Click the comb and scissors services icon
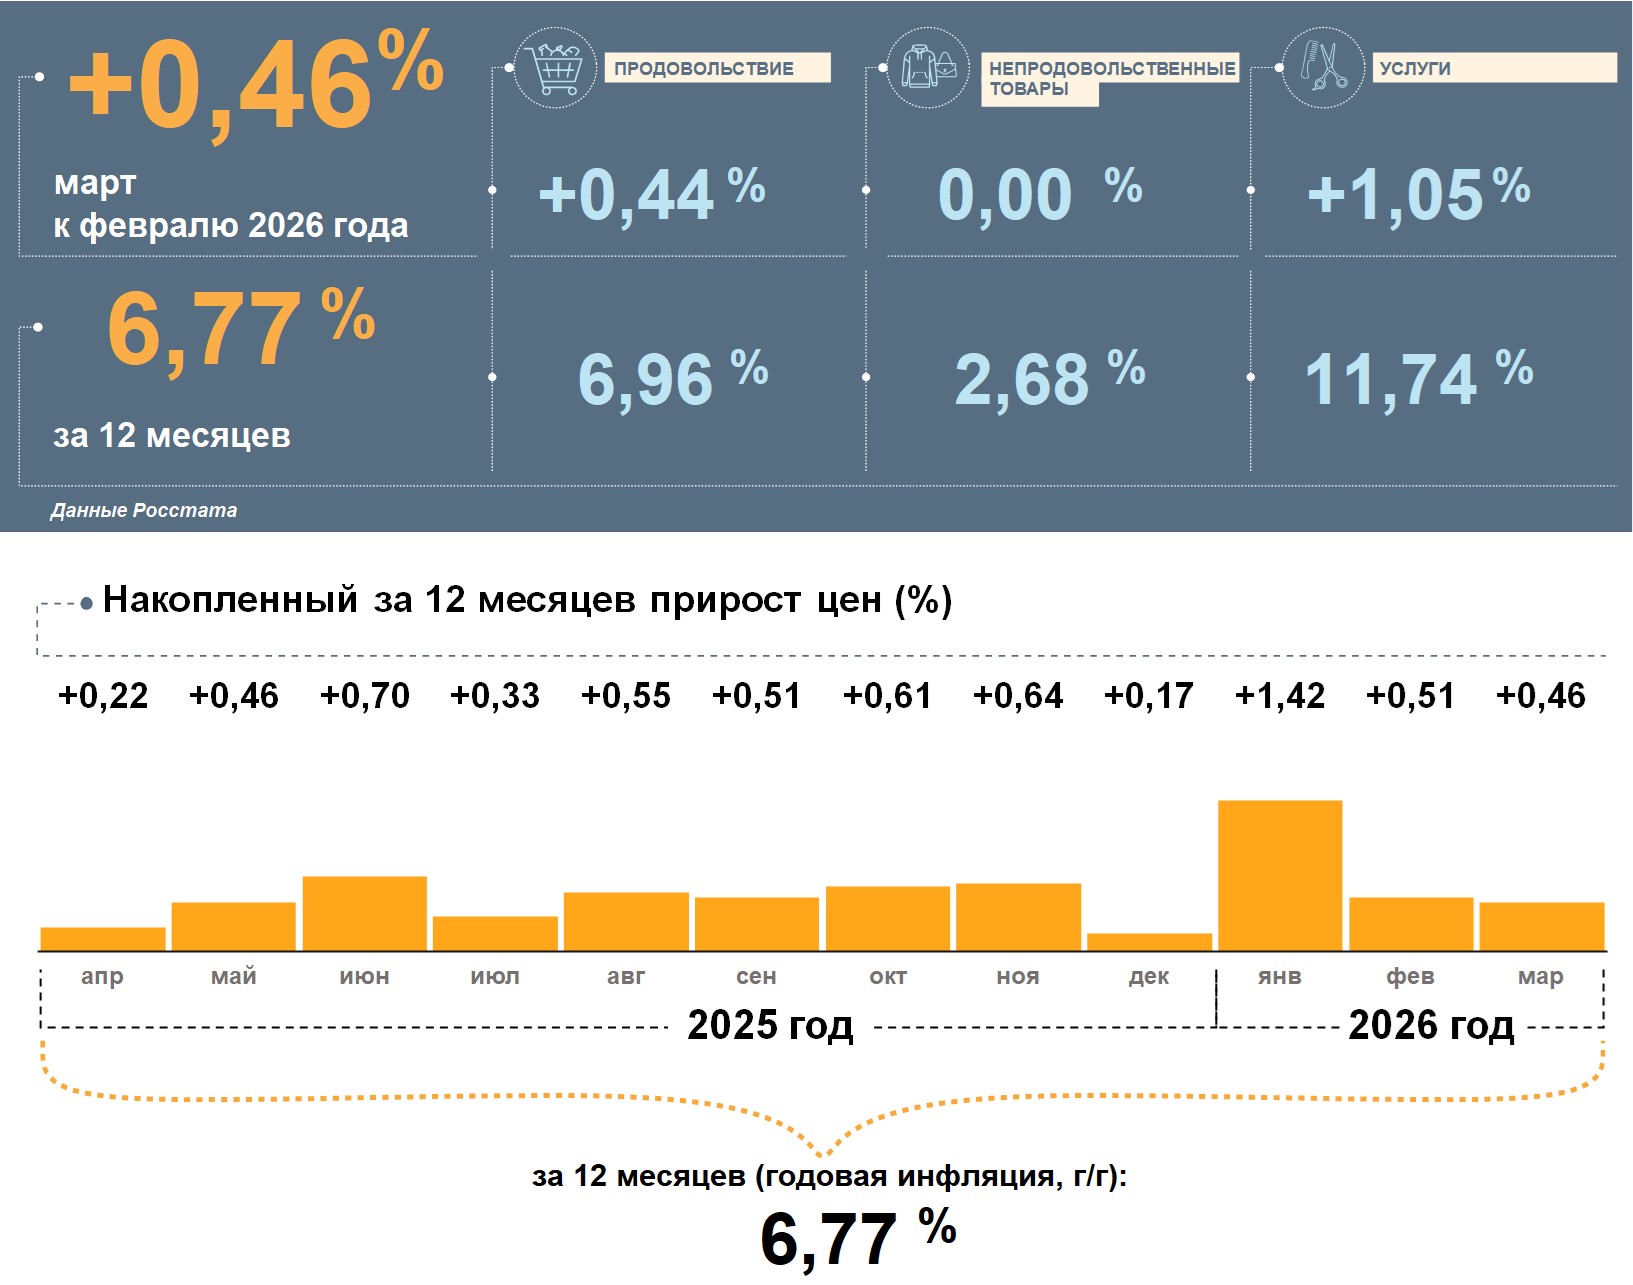The height and width of the screenshot is (1285, 1633). click(1322, 69)
